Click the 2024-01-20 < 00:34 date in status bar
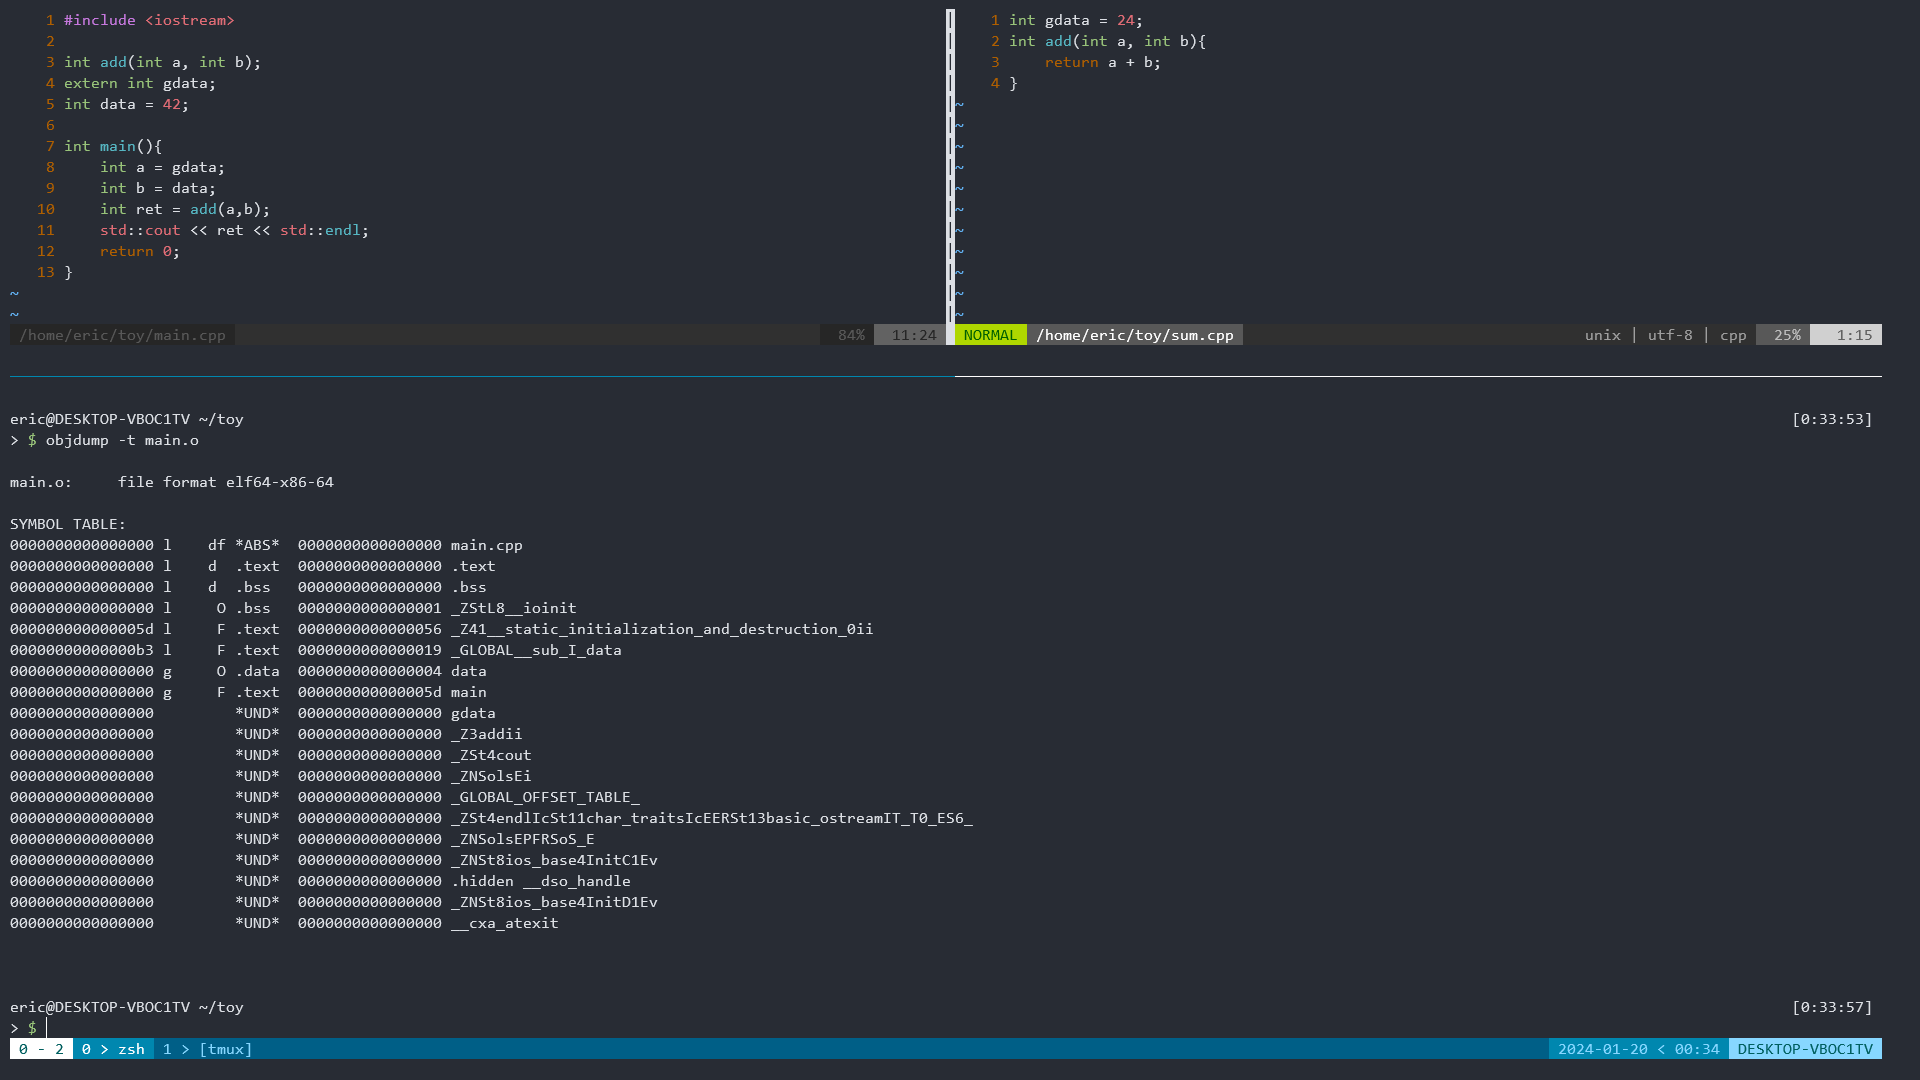Screen dimensions: 1920x1080 [1638, 1049]
